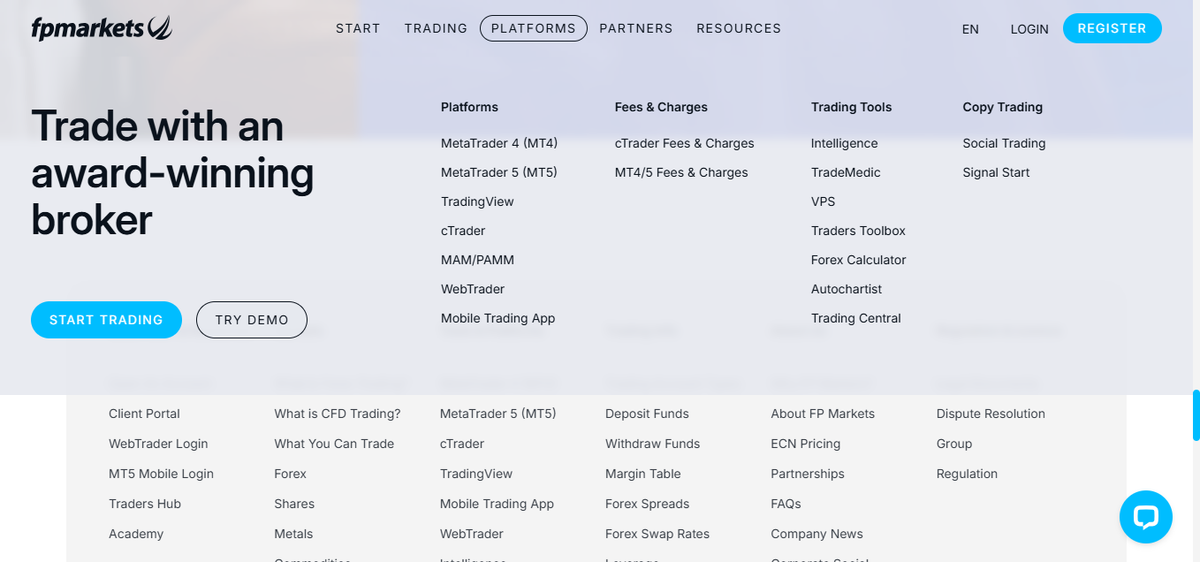Open Margin Table link
Viewport: 1200px width, 562px height.
(643, 473)
